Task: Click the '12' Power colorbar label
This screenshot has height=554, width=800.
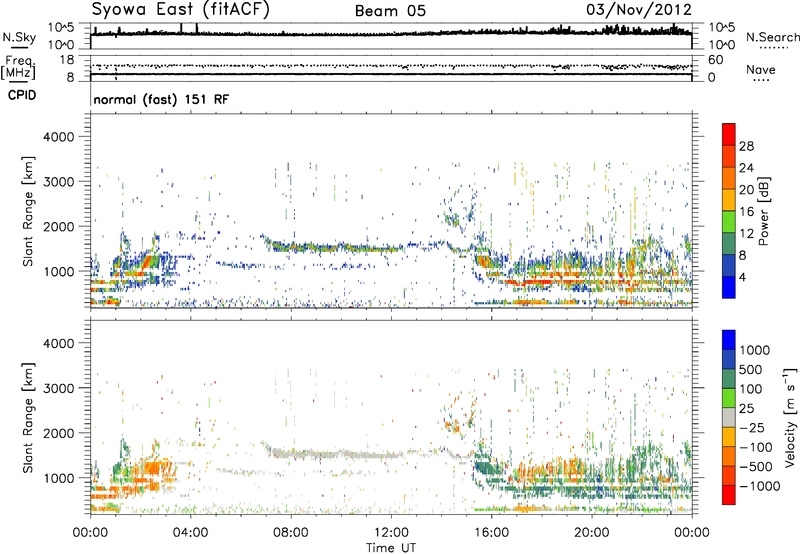Action: (746, 234)
